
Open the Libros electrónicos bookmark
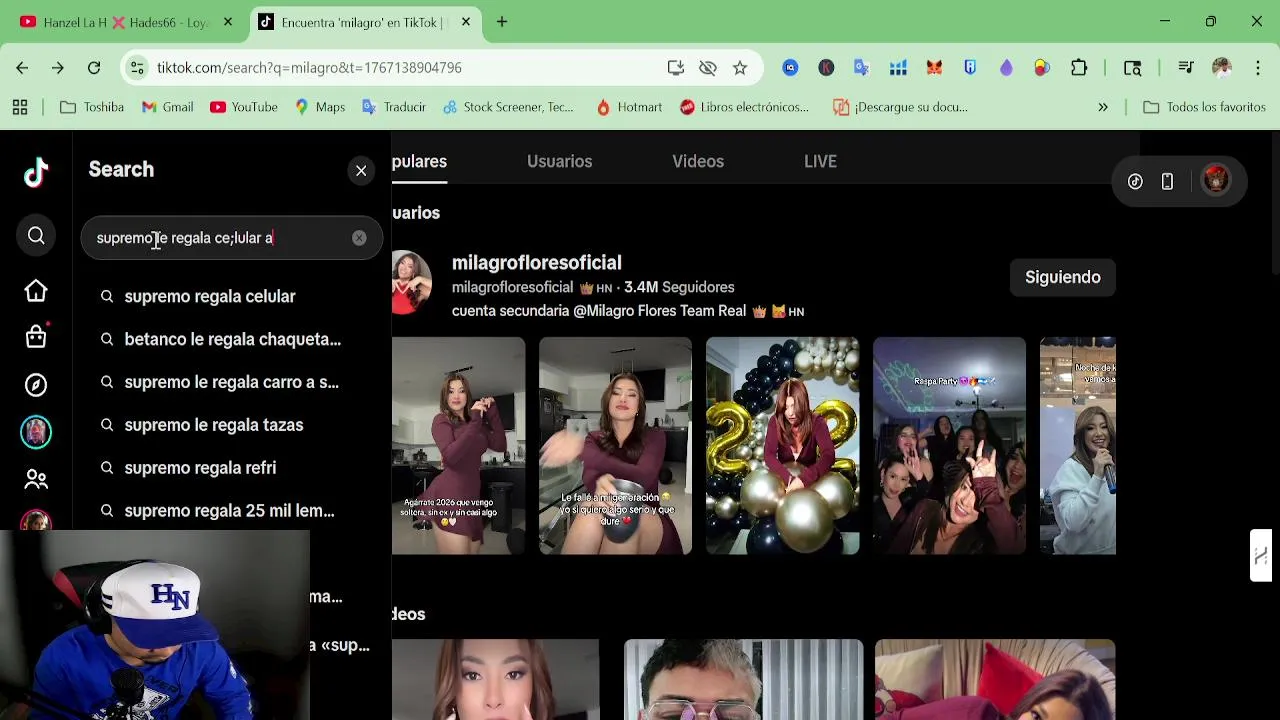(x=744, y=107)
